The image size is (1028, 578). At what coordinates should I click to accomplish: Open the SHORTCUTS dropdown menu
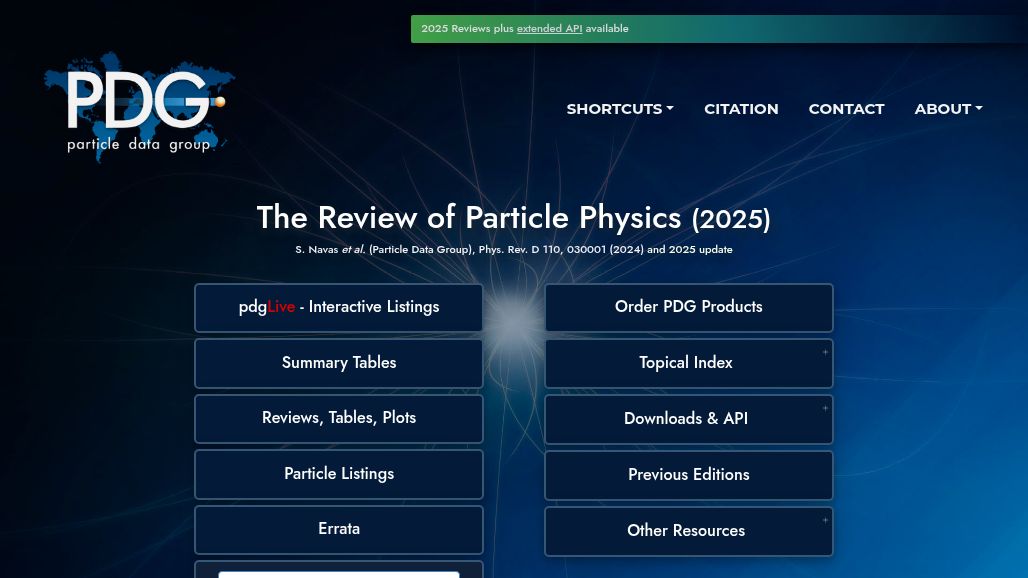tap(619, 109)
